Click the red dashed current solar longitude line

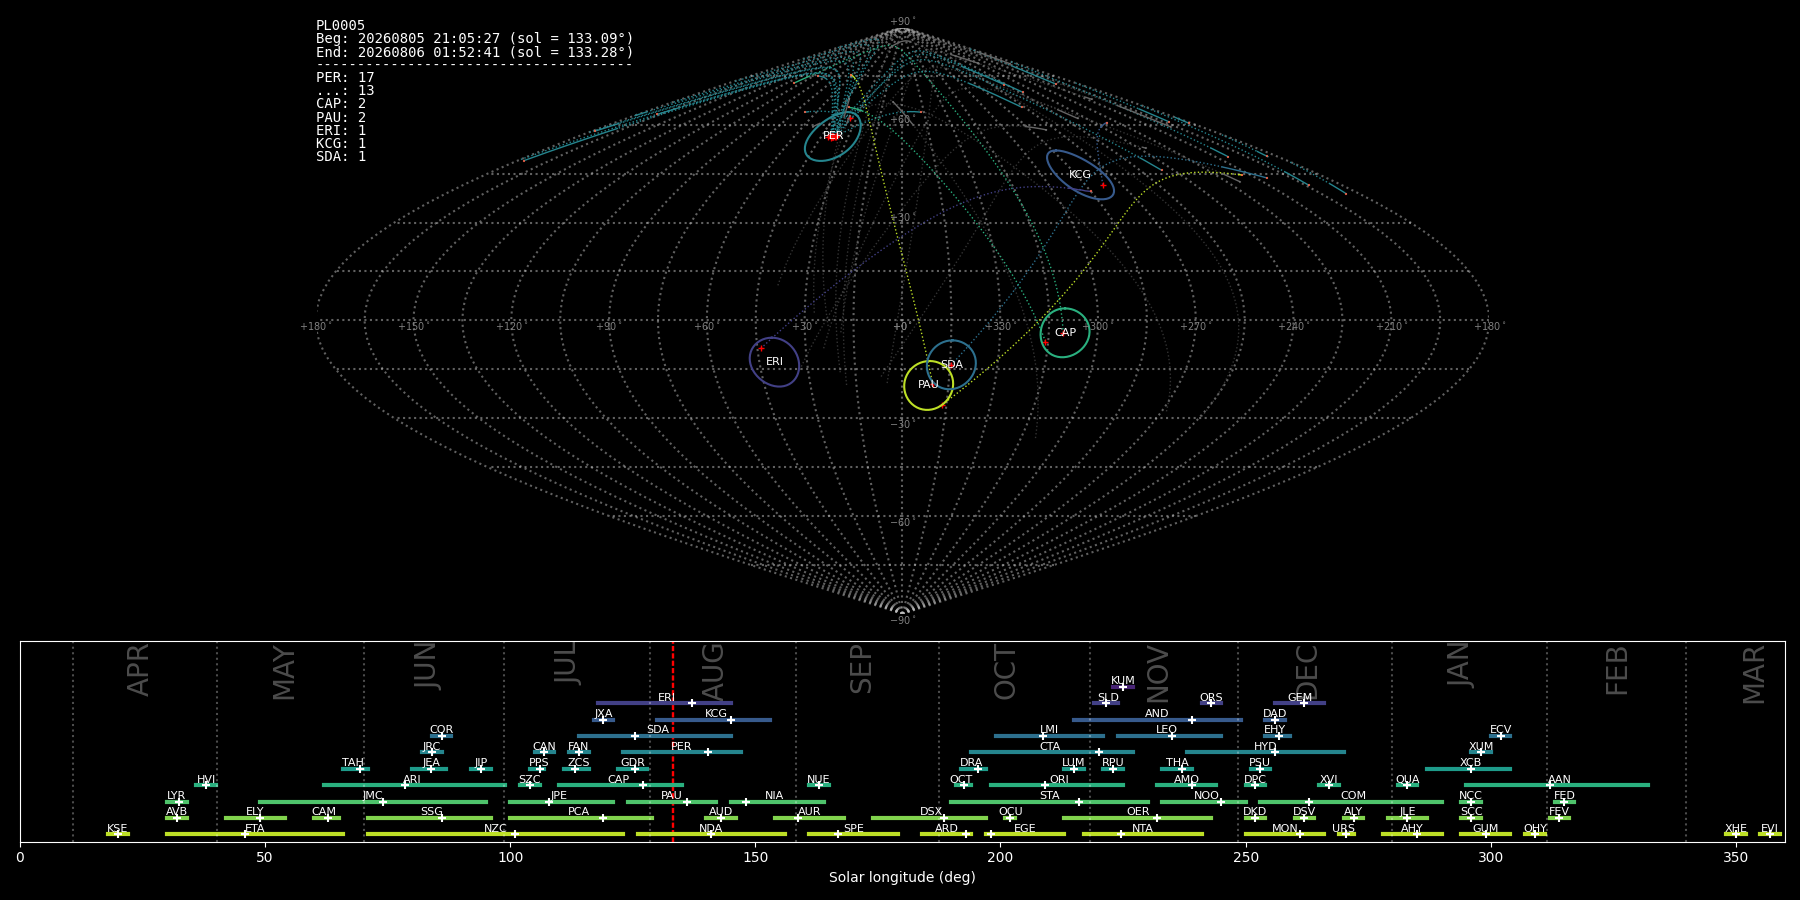673,741
